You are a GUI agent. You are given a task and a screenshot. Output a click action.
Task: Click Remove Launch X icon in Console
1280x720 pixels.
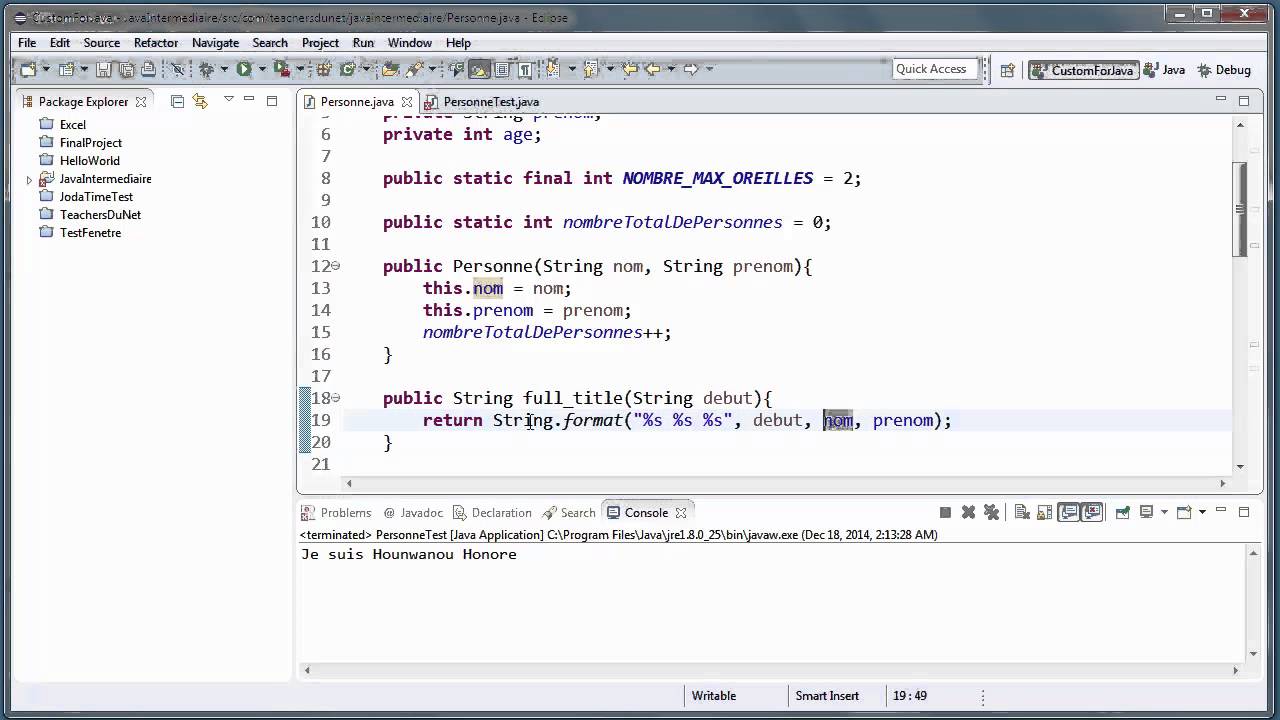[969, 512]
